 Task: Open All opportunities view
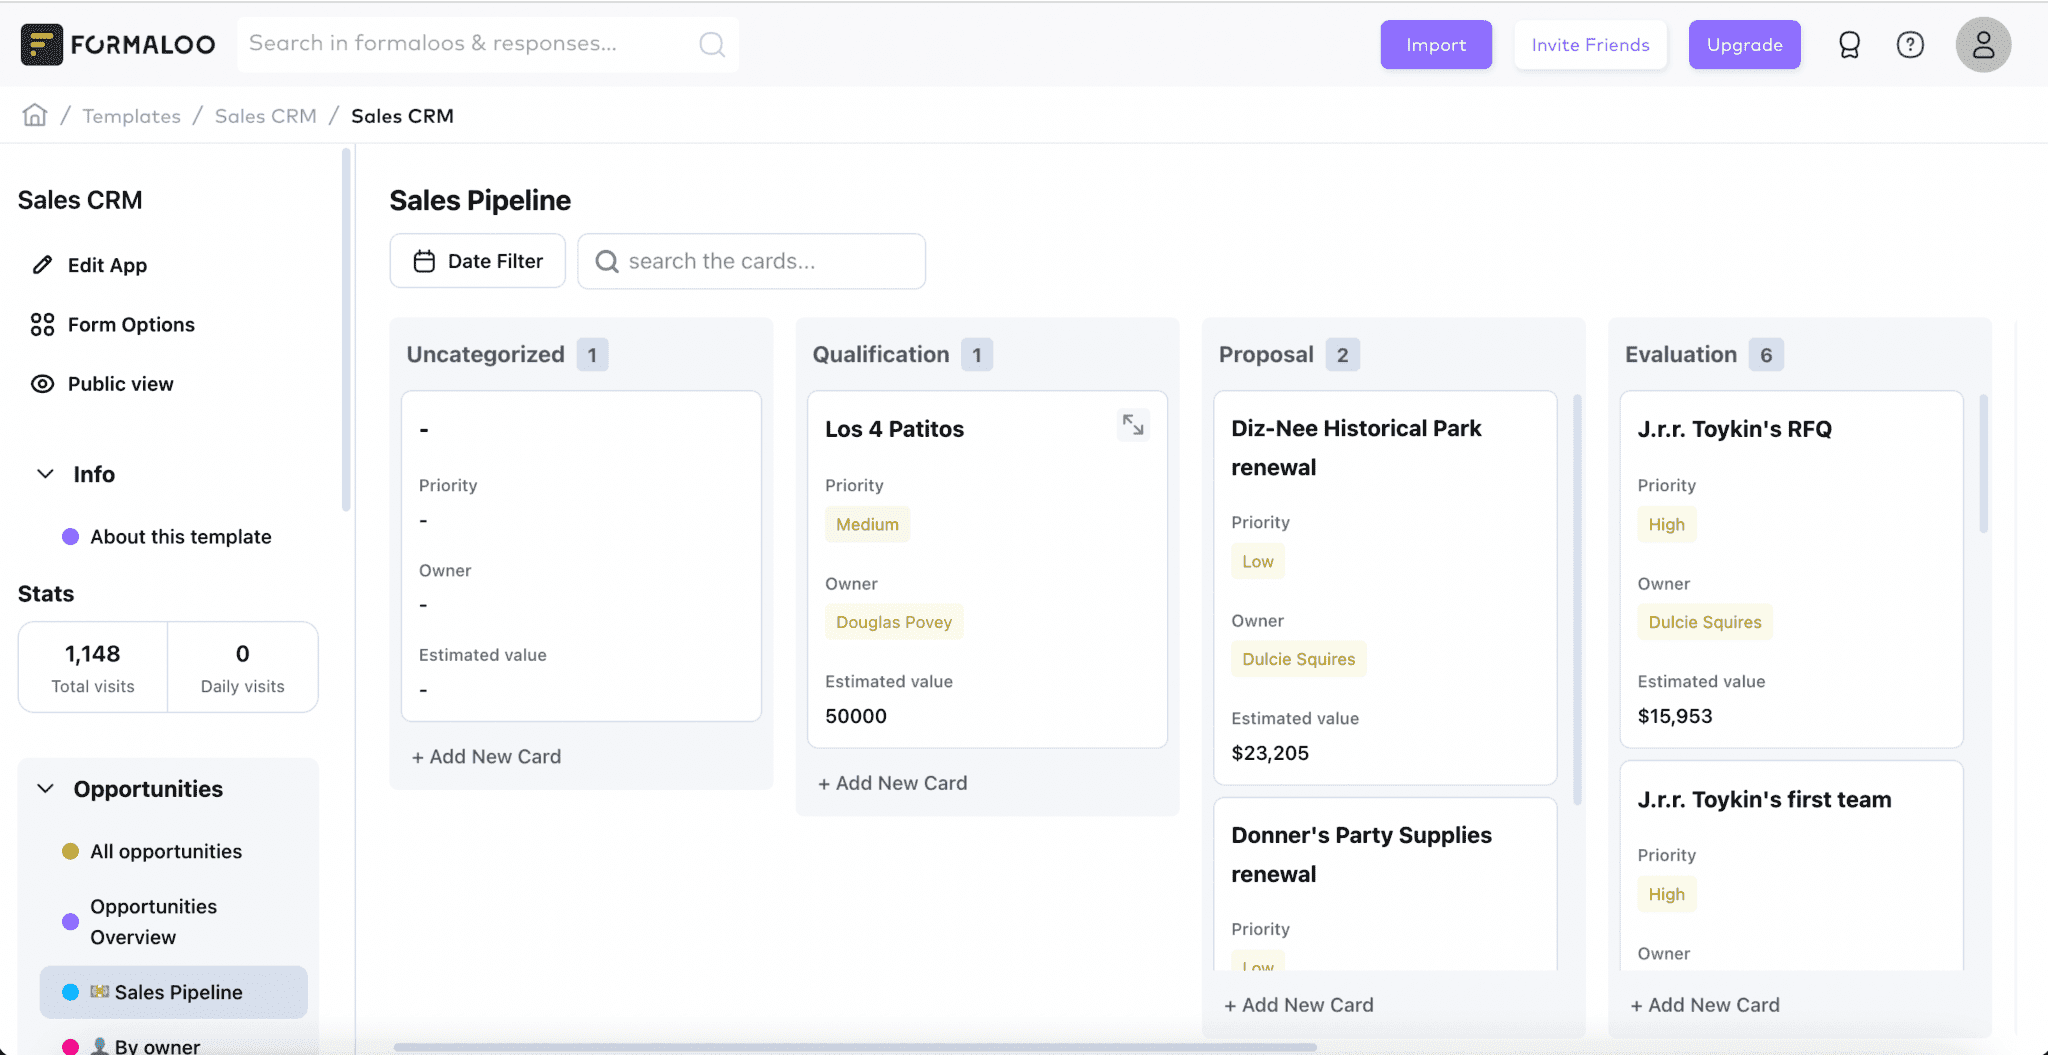point(166,851)
